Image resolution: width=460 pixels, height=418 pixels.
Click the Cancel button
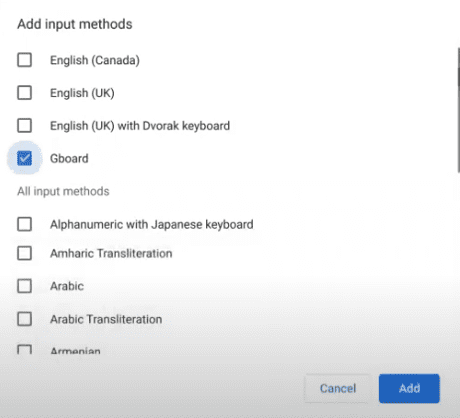338,388
